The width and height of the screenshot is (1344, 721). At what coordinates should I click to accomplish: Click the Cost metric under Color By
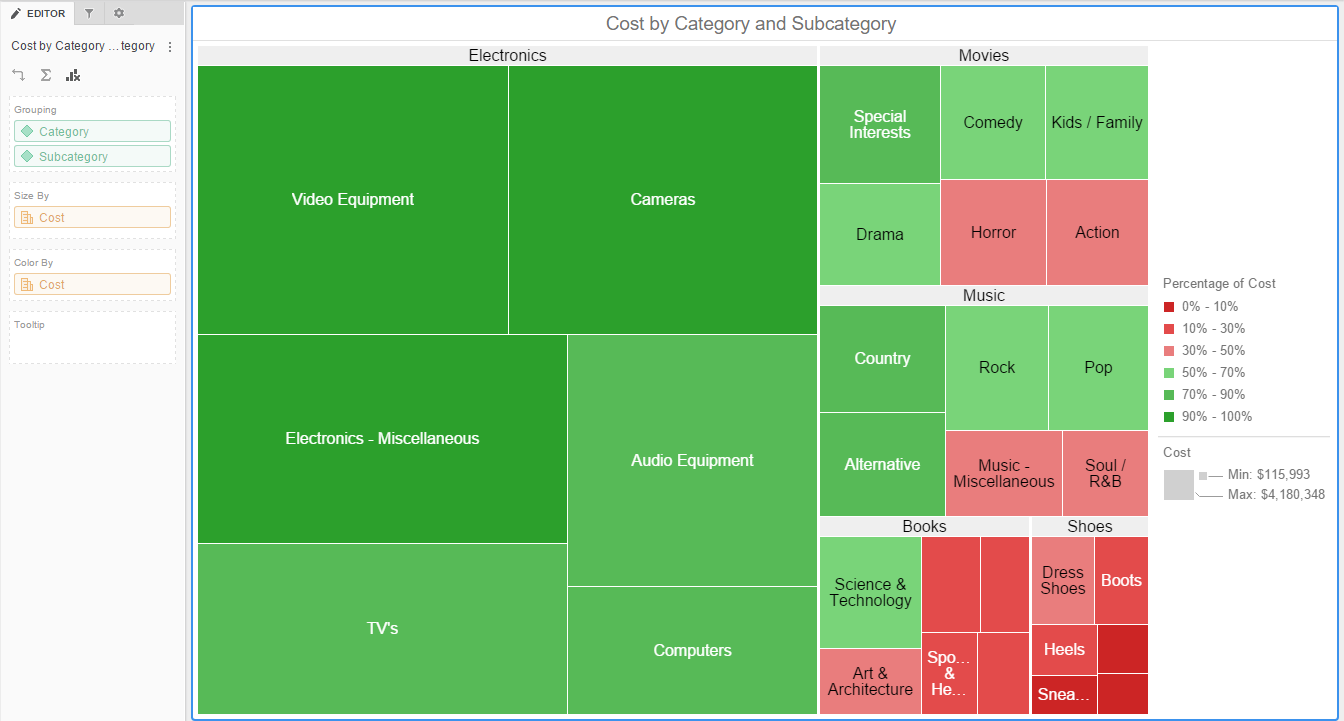(x=92, y=284)
